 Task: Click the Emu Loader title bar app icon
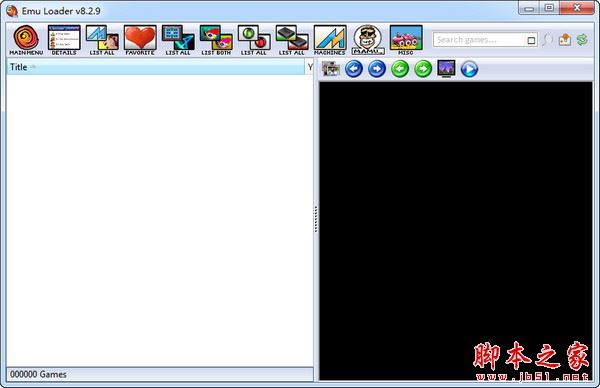pos(12,11)
